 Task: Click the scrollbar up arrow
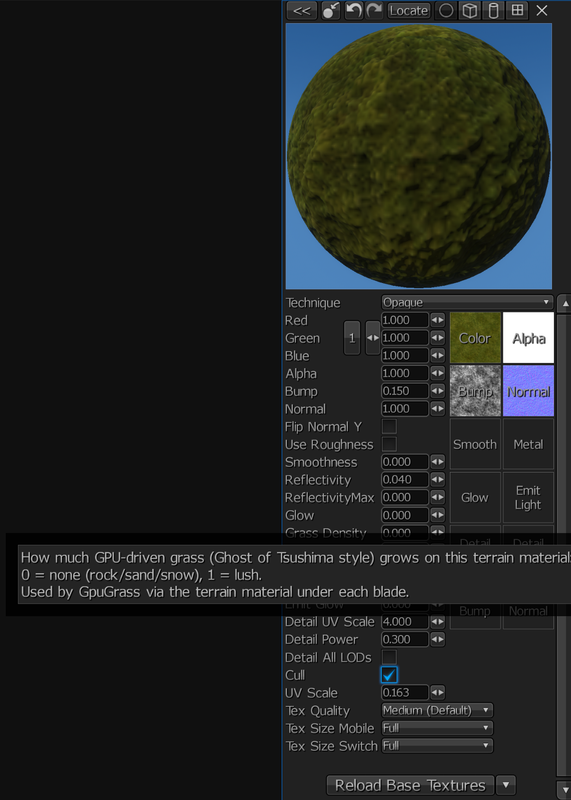click(x=564, y=304)
